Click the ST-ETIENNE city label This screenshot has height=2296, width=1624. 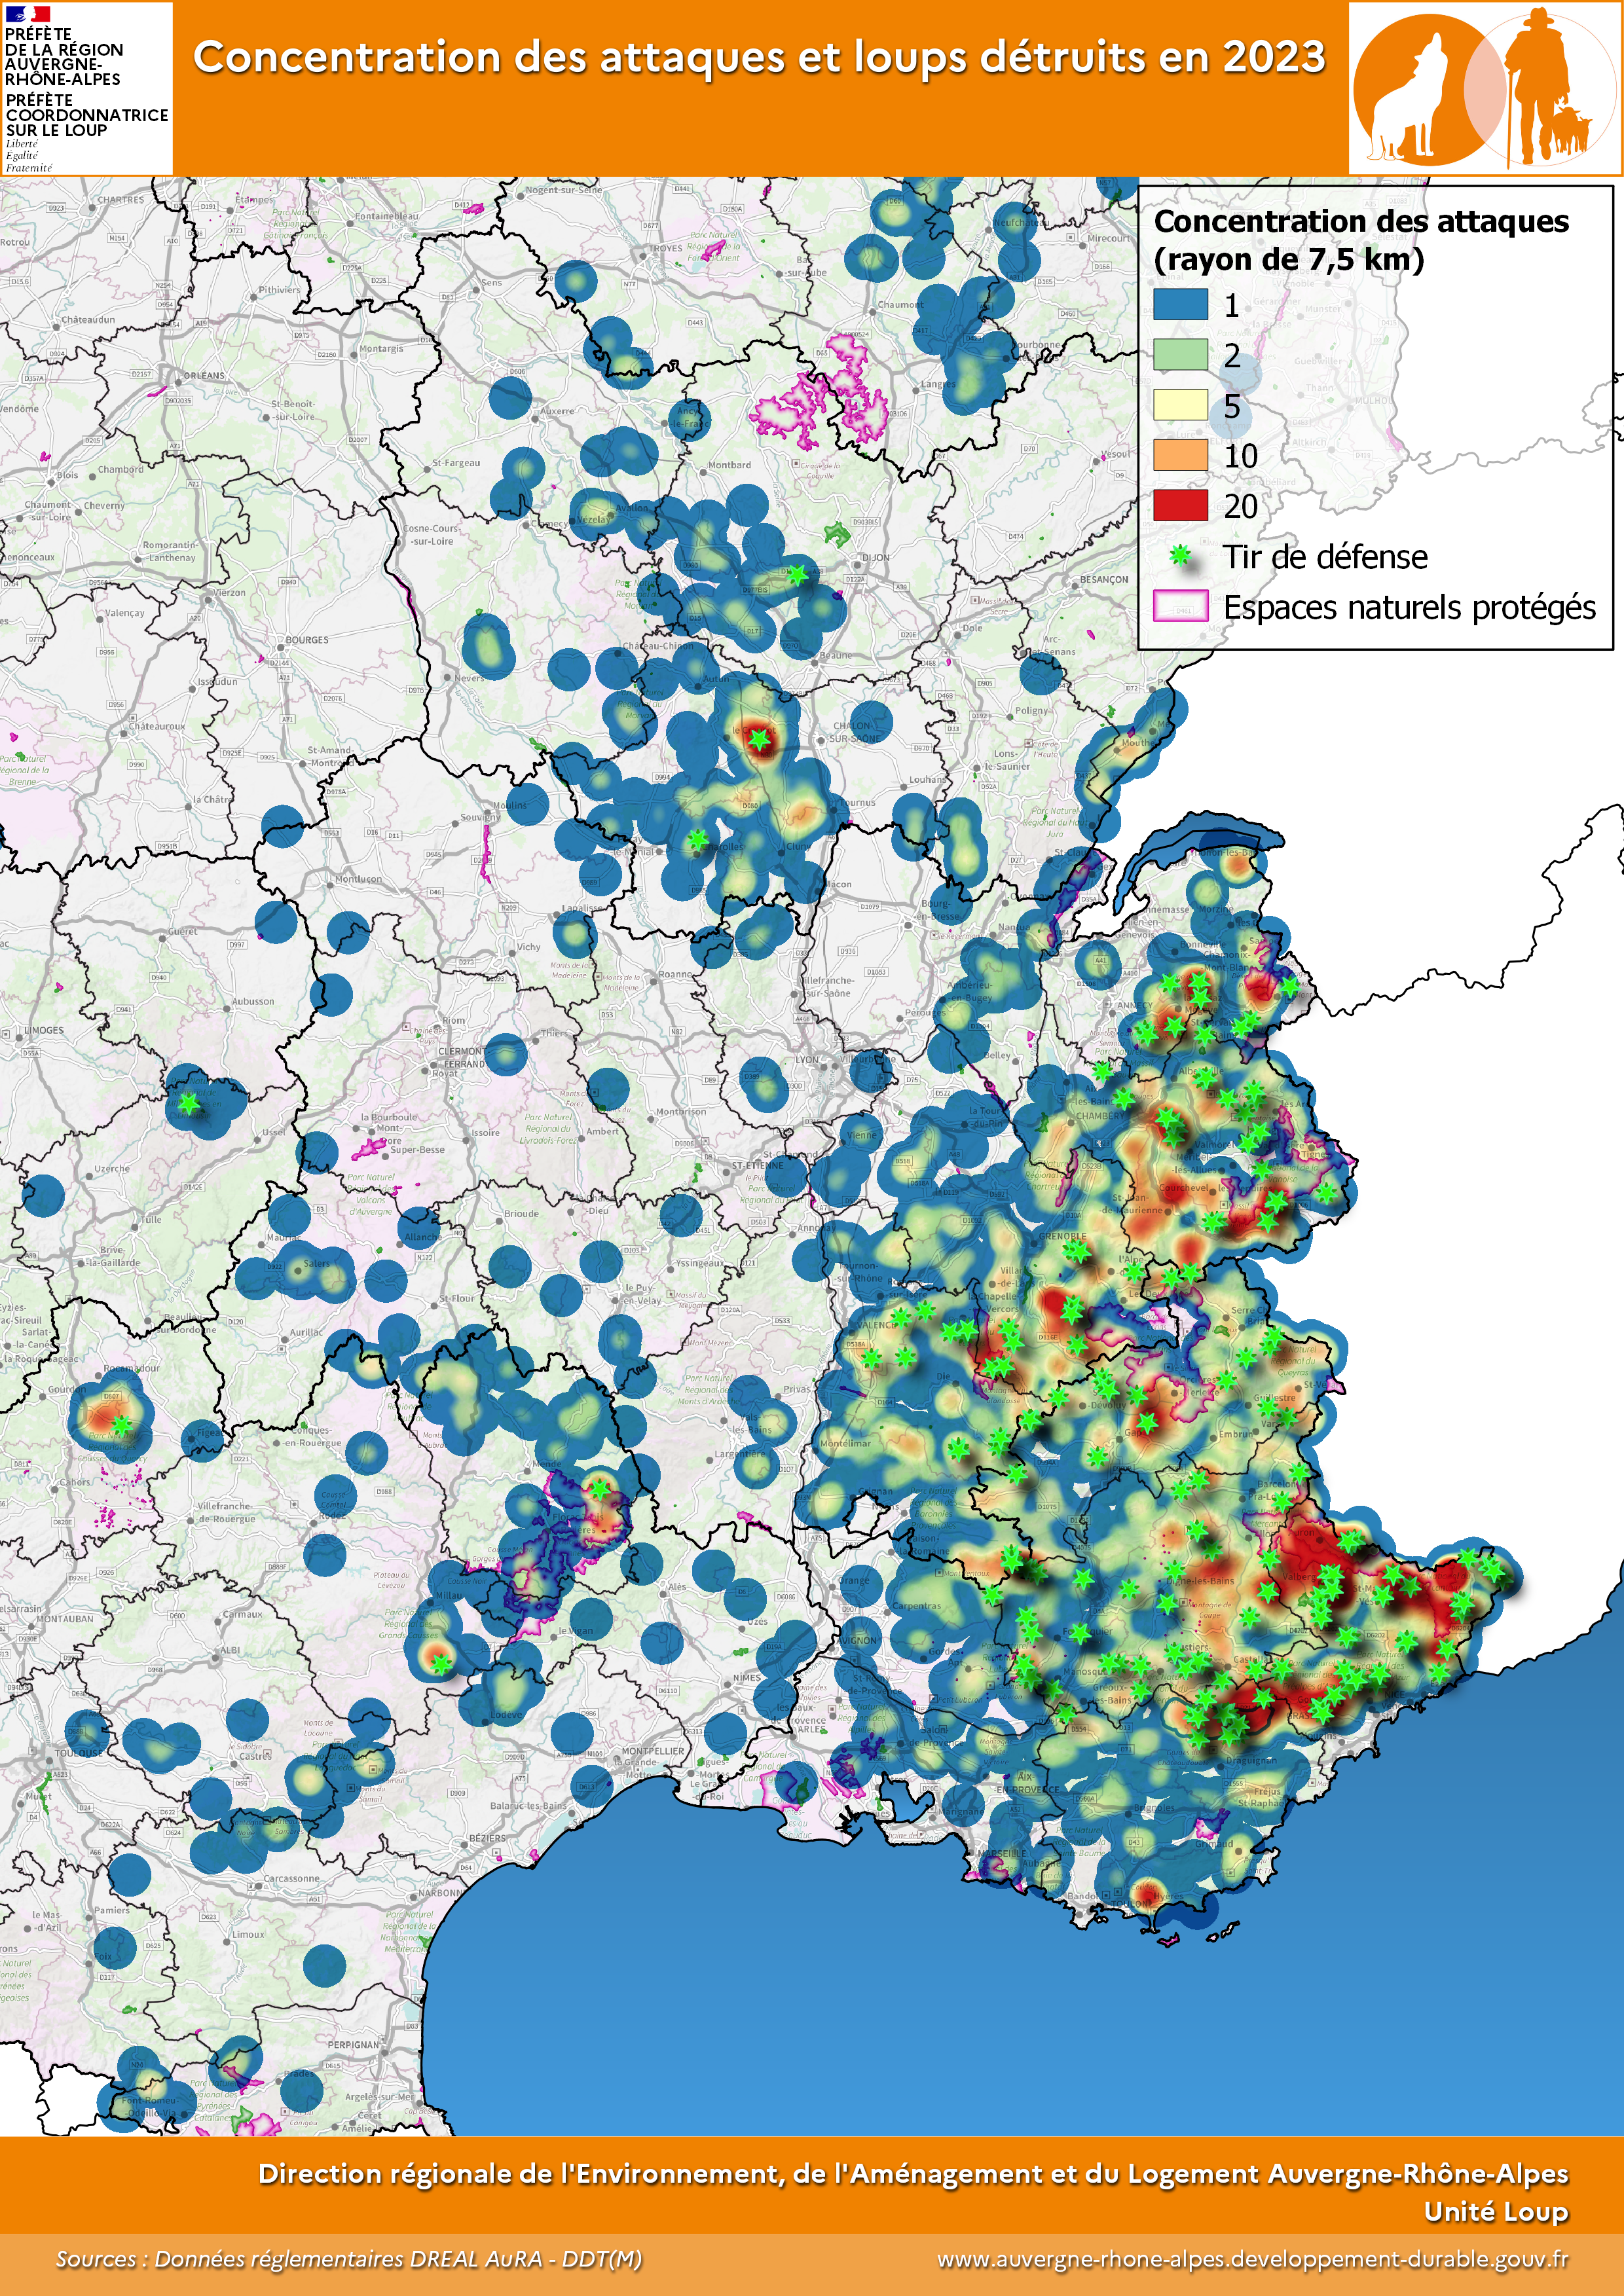(x=757, y=1165)
